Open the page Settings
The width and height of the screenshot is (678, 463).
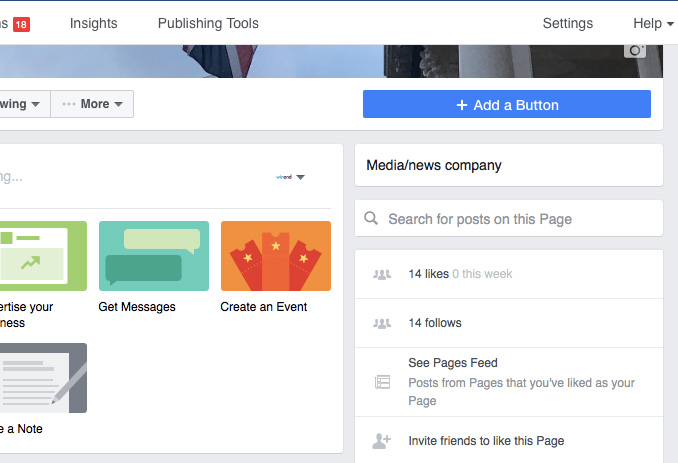[567, 23]
